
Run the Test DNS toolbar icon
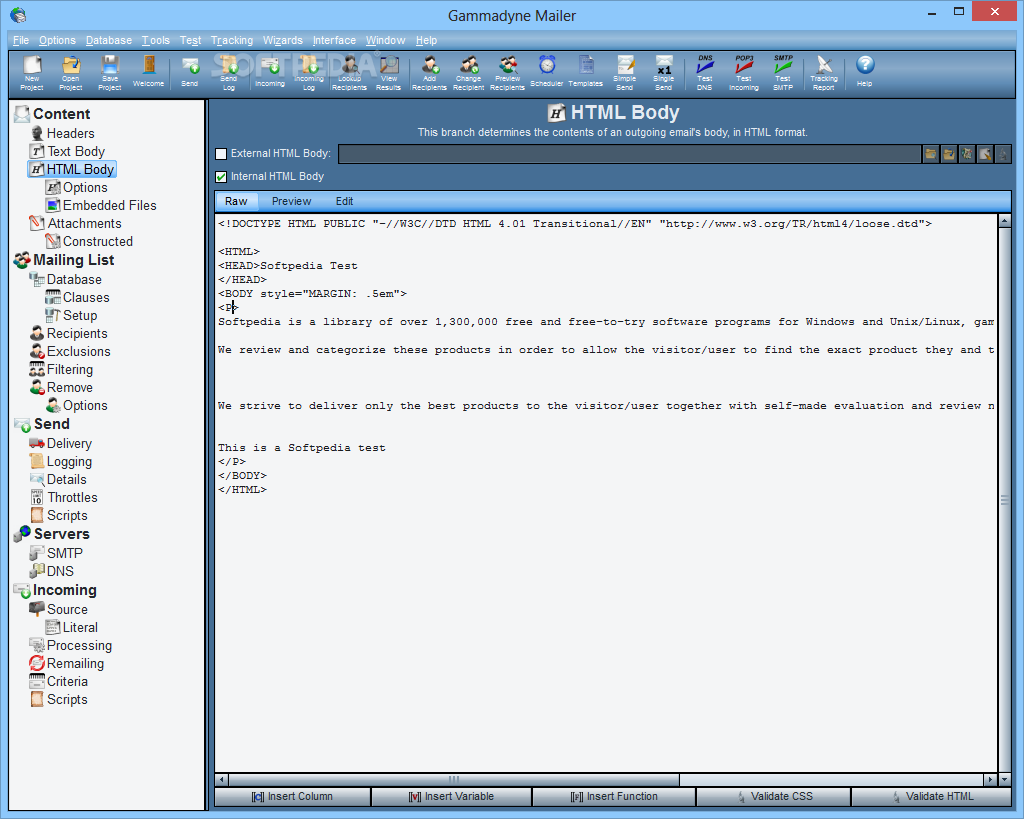pos(705,72)
